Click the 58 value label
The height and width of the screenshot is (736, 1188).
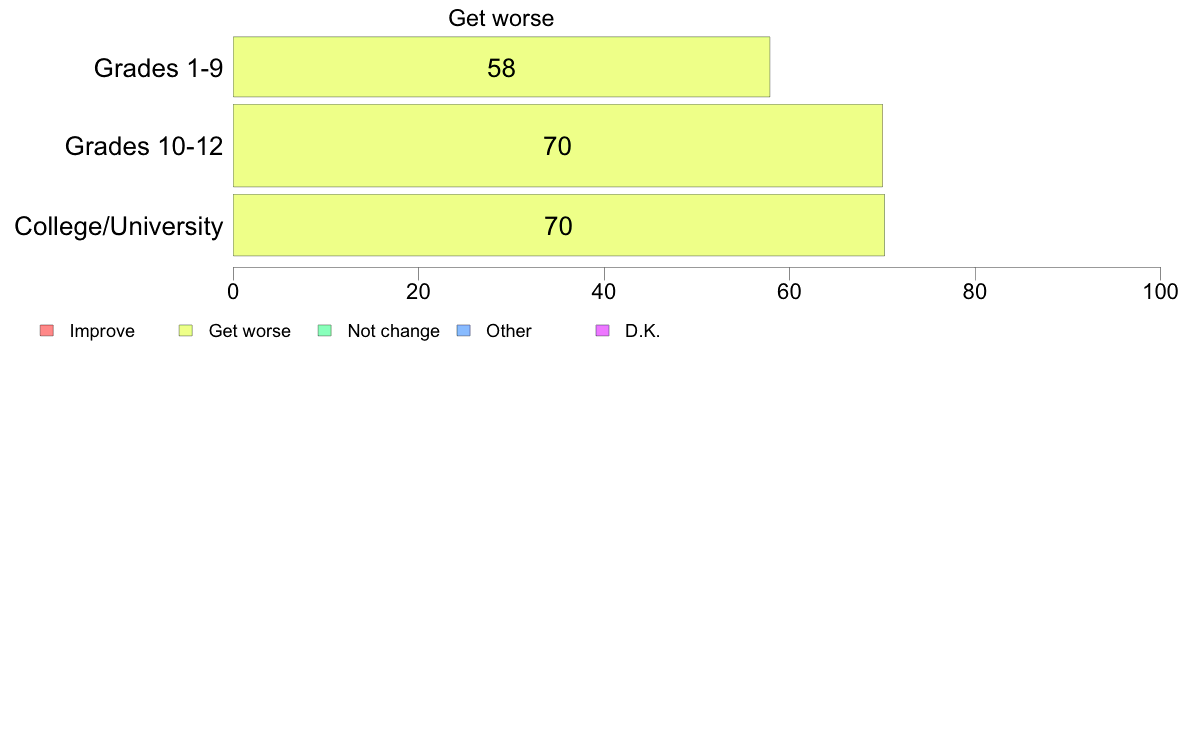[x=502, y=68]
